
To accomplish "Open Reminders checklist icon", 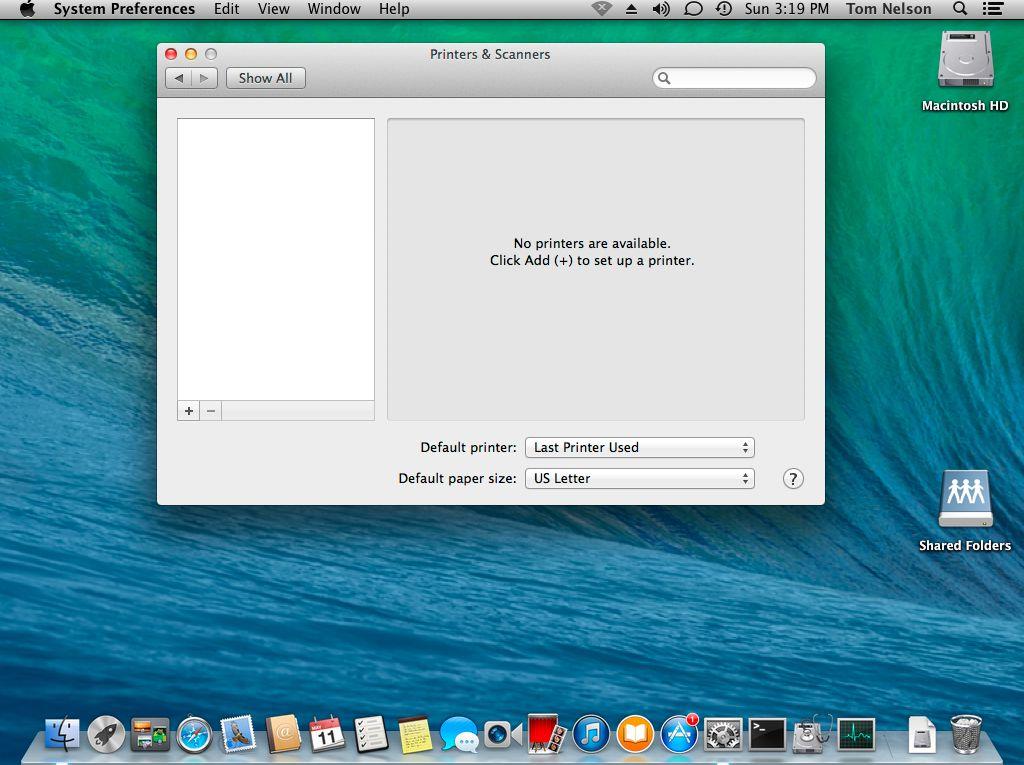I will pyautogui.click(x=371, y=734).
